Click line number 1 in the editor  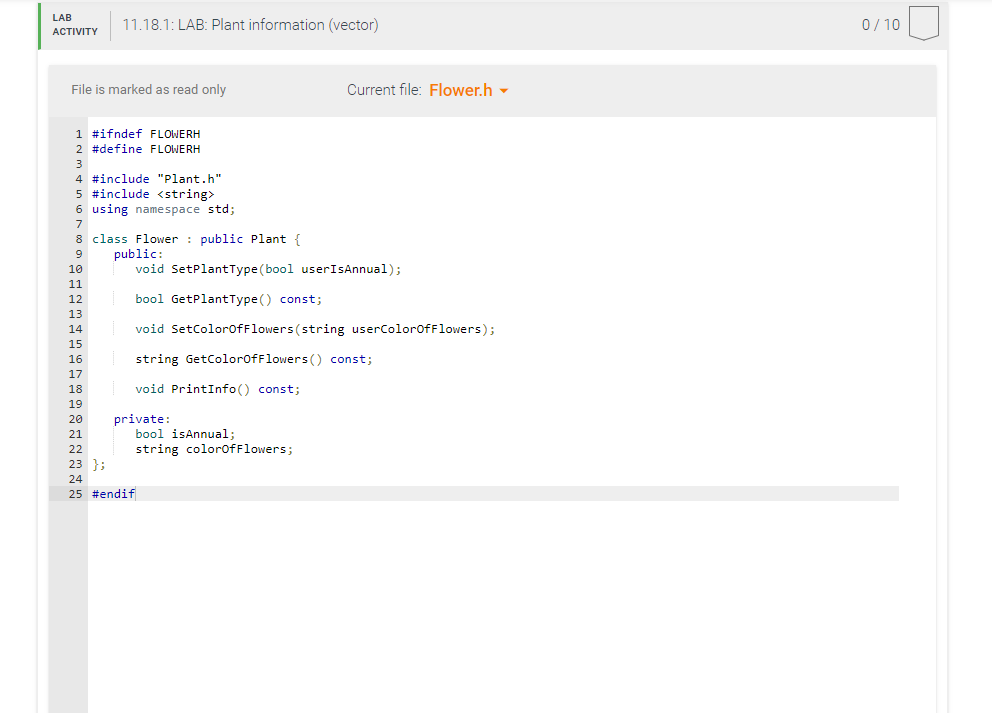click(x=79, y=133)
